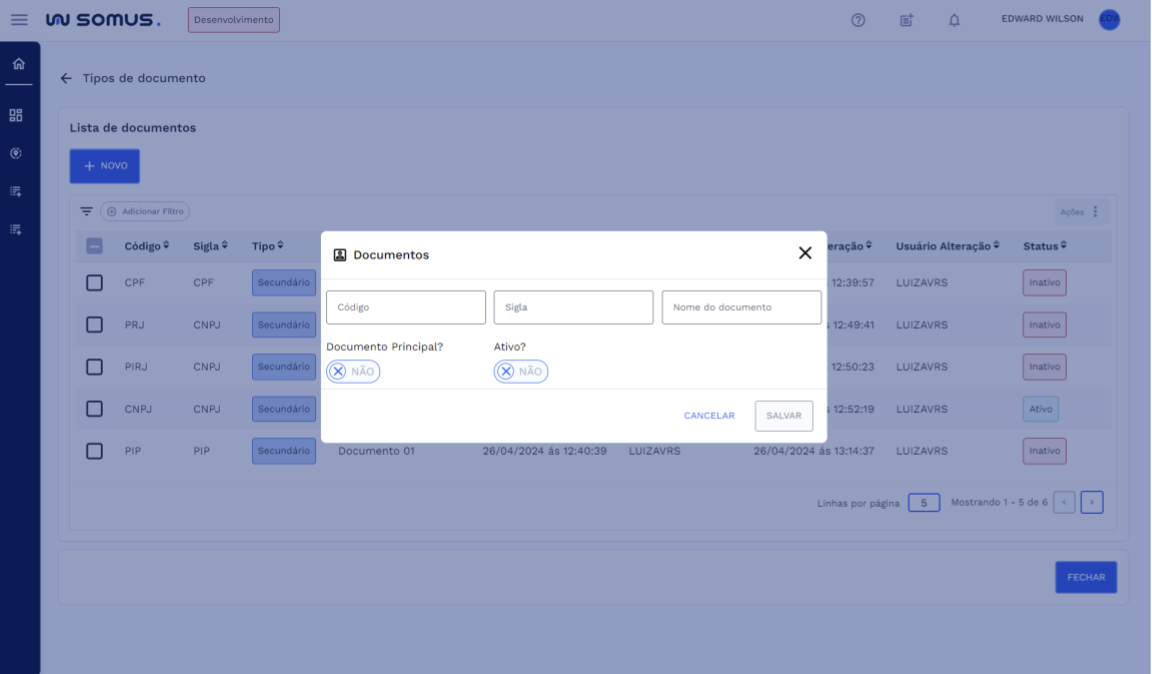Toggle the Ativo switch
1152x674 pixels.
pyautogui.click(x=520, y=372)
